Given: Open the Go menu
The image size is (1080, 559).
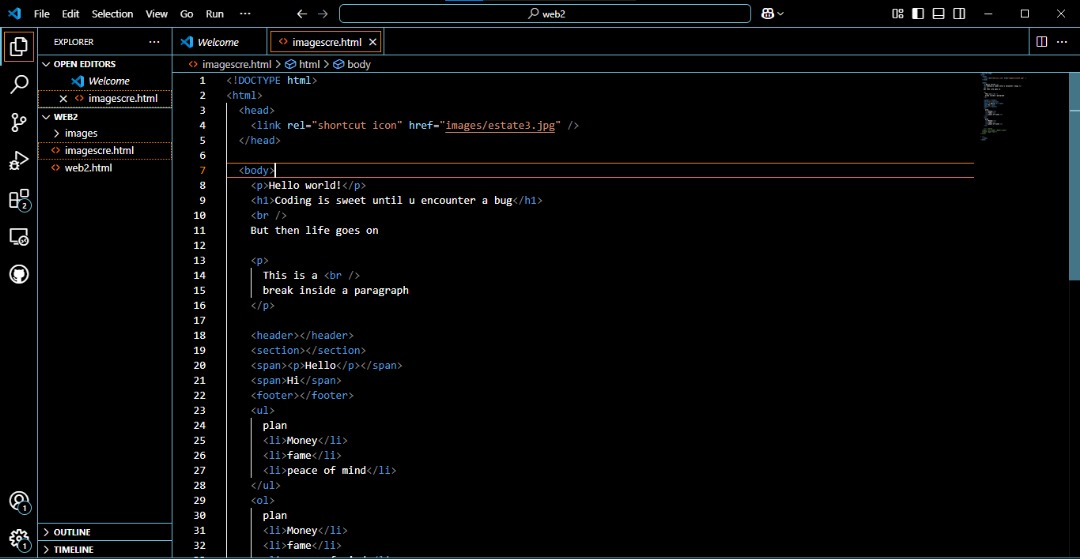Looking at the screenshot, I should (x=186, y=14).
